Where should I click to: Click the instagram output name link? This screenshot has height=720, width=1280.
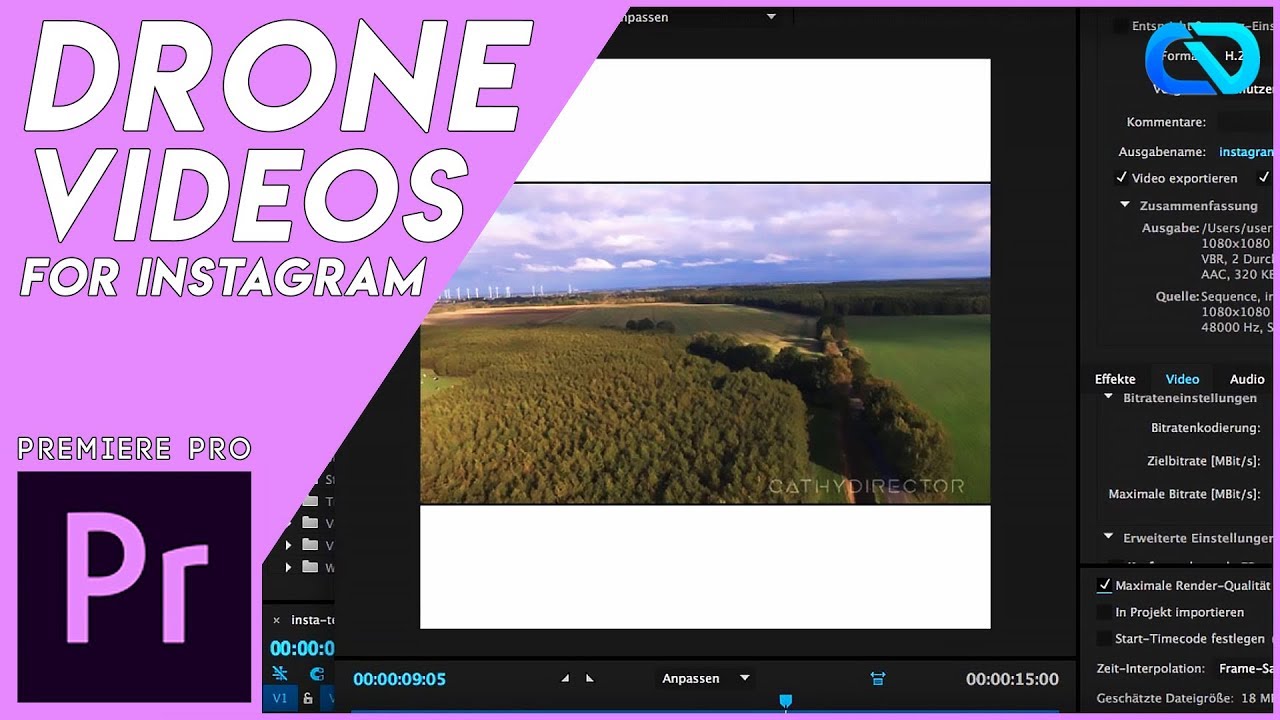(x=1247, y=152)
